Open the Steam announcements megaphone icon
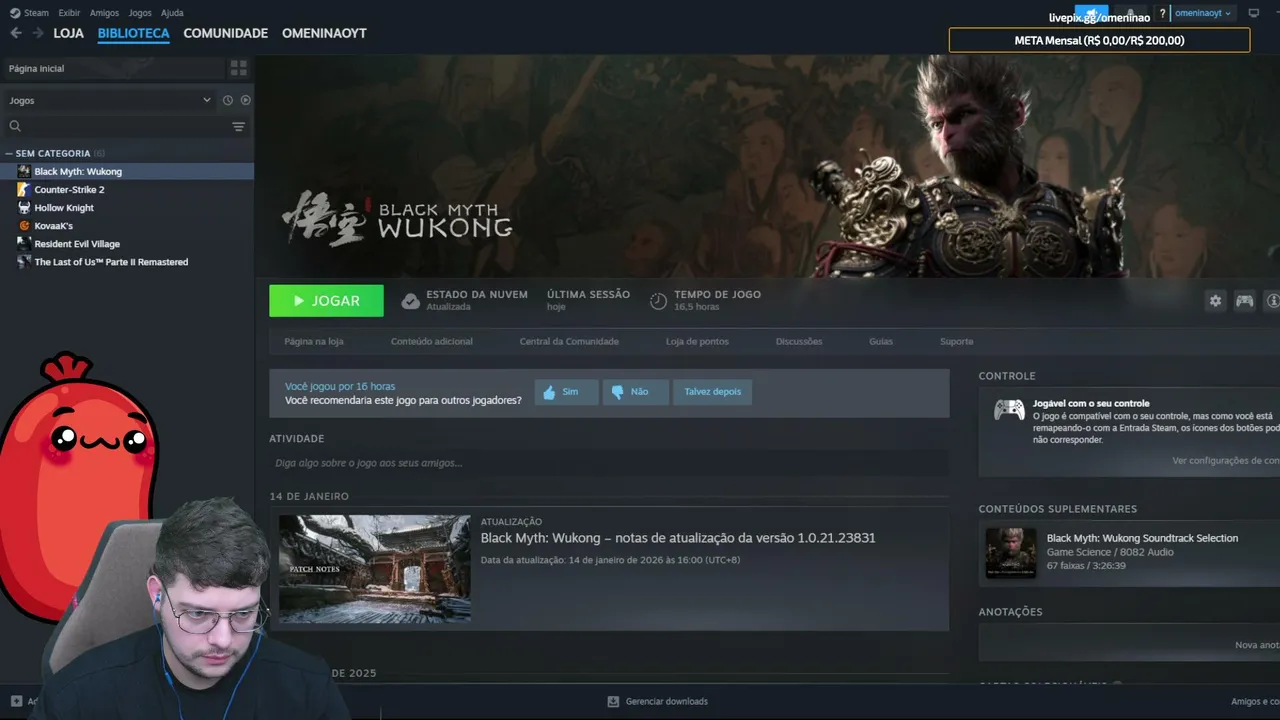Image resolution: width=1280 pixels, height=720 pixels. click(x=1091, y=14)
